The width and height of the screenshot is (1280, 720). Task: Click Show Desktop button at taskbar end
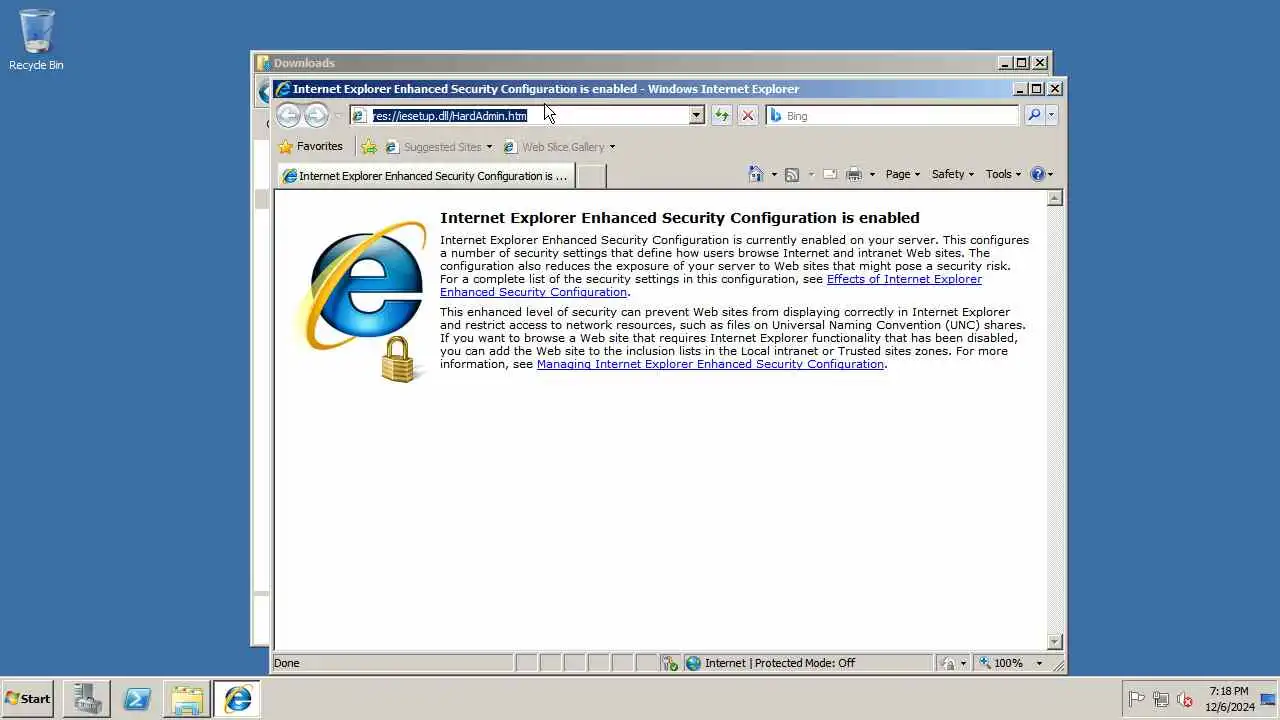pos(1269,699)
